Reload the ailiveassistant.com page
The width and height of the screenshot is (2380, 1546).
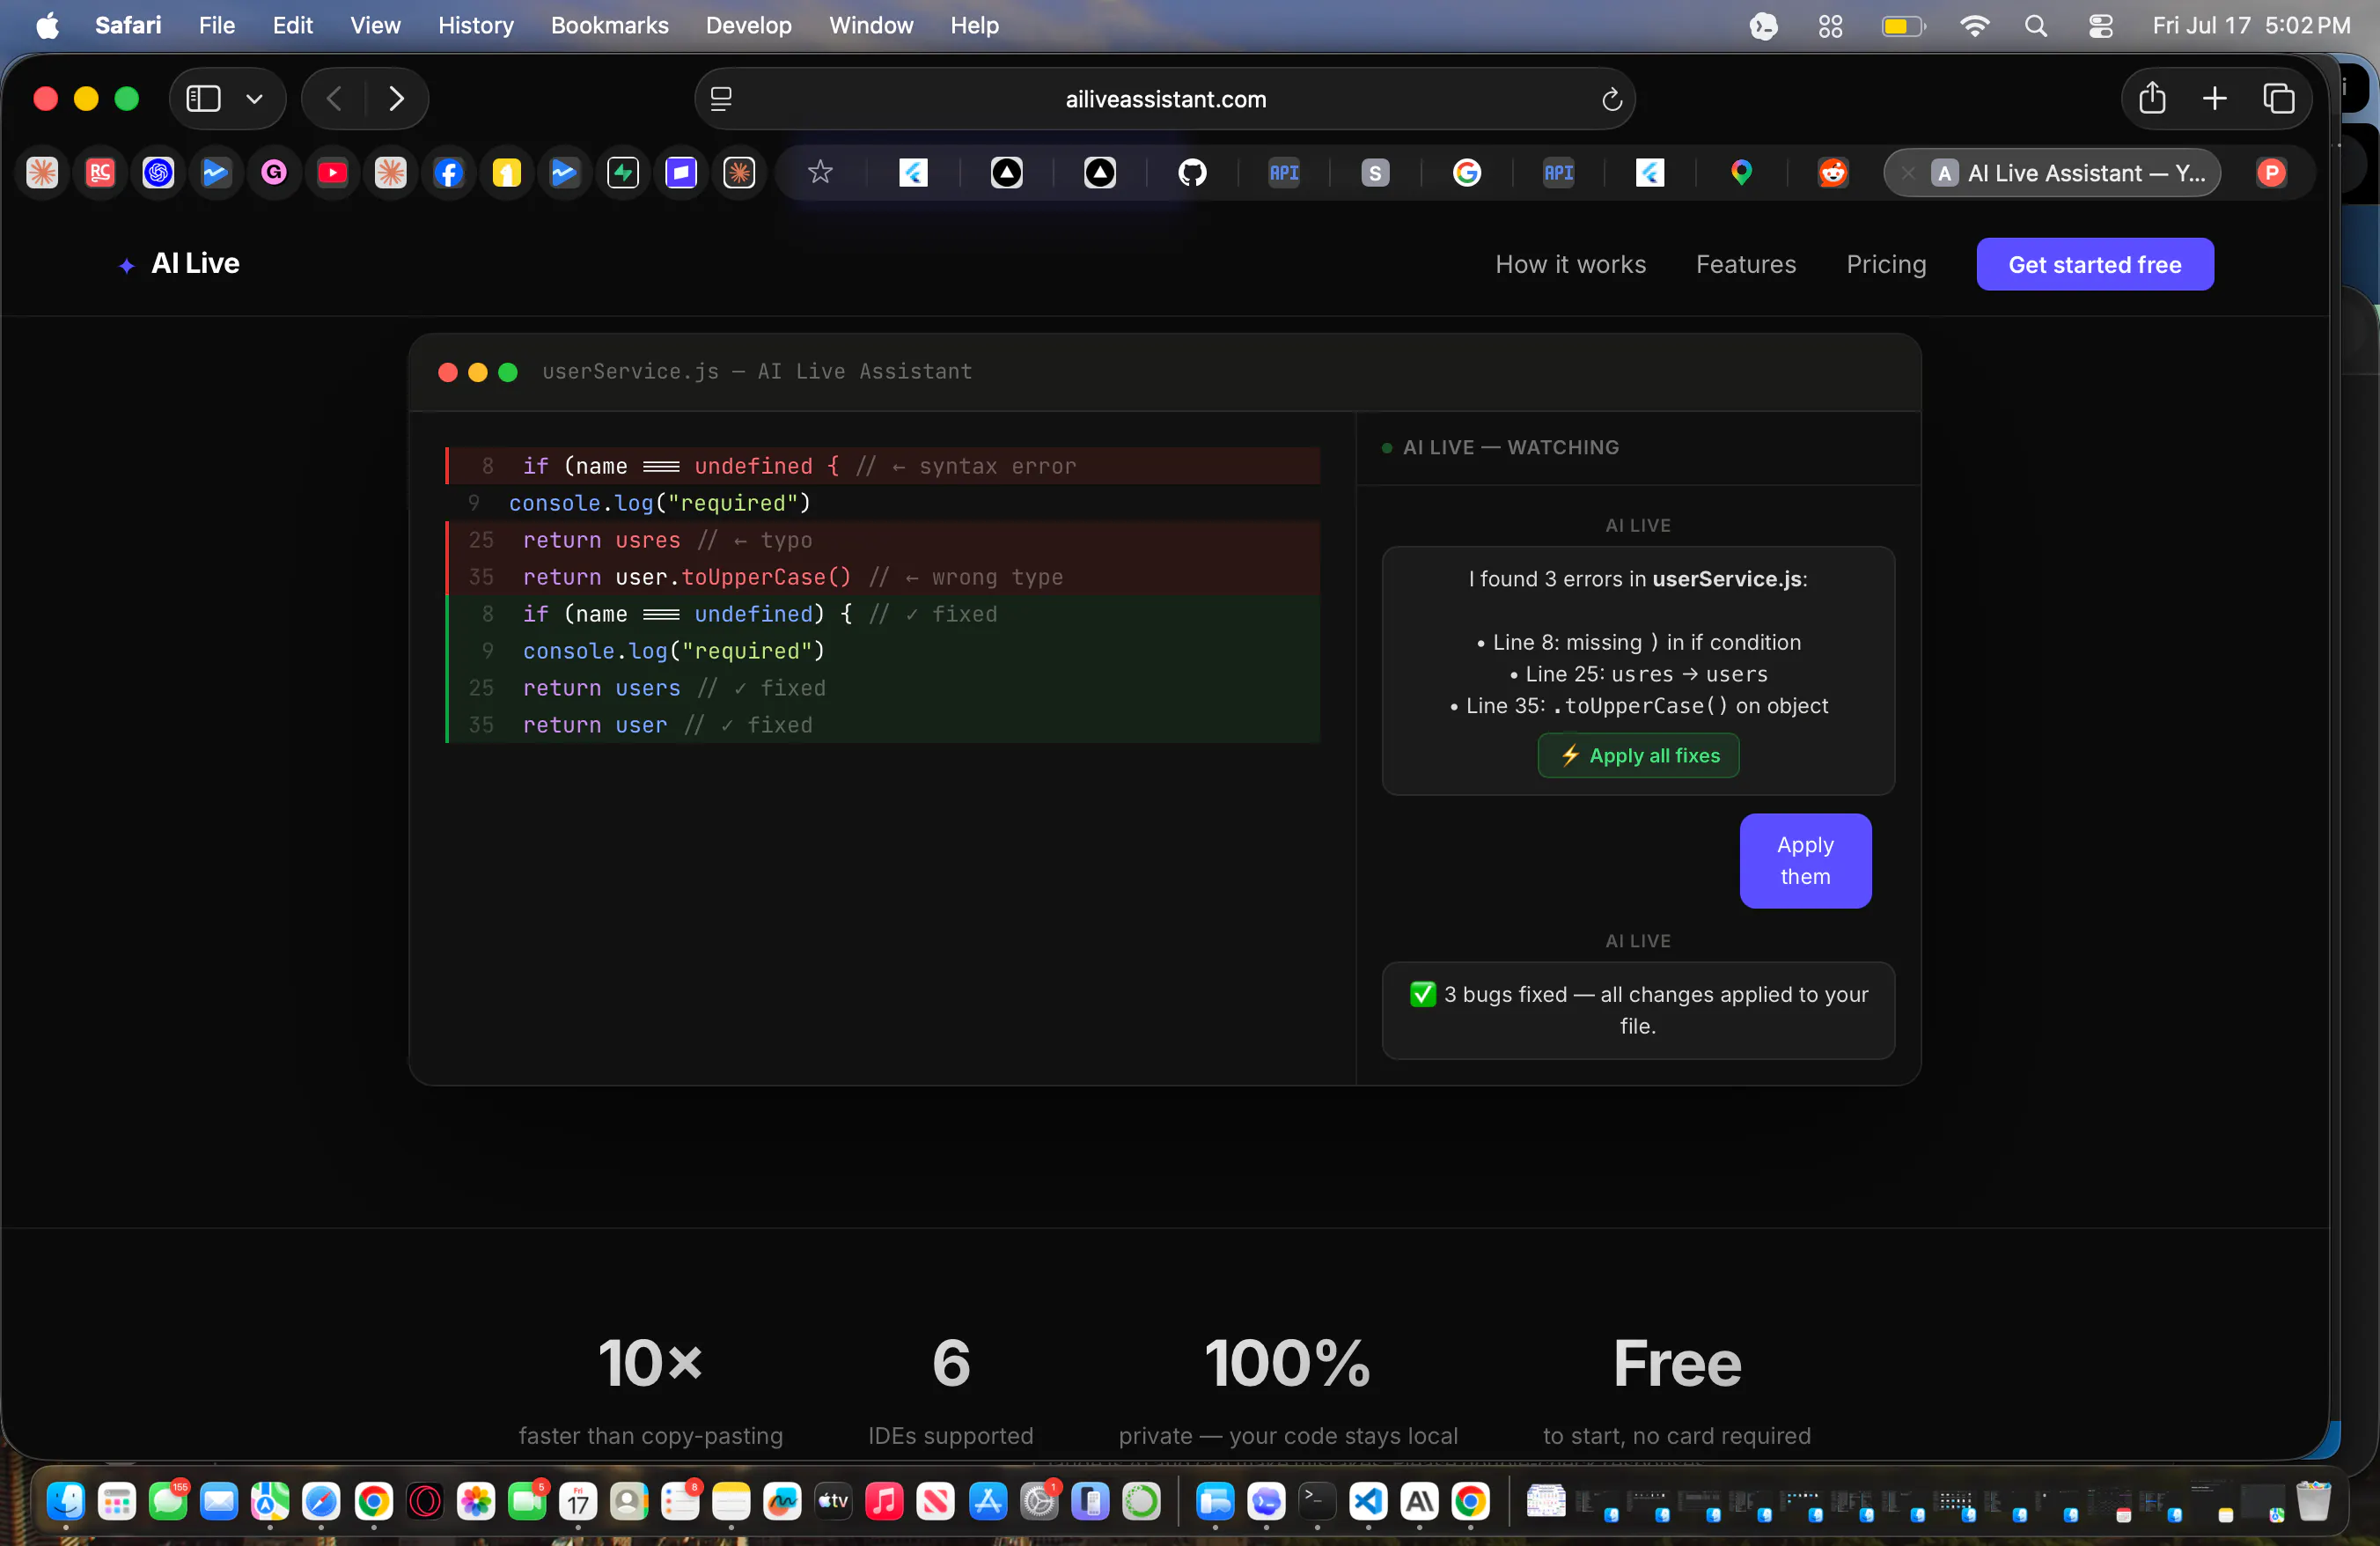tap(1611, 99)
